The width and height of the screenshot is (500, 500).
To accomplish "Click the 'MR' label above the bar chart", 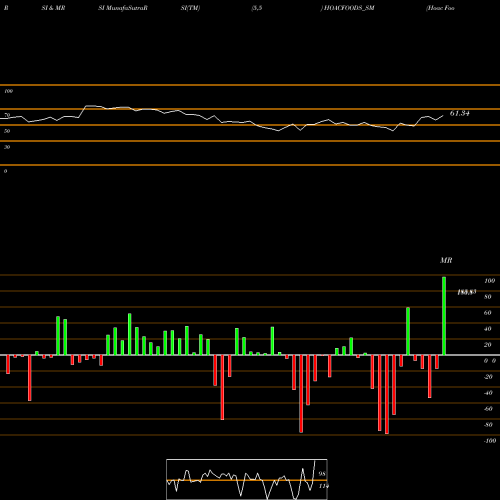I will coord(446,260).
